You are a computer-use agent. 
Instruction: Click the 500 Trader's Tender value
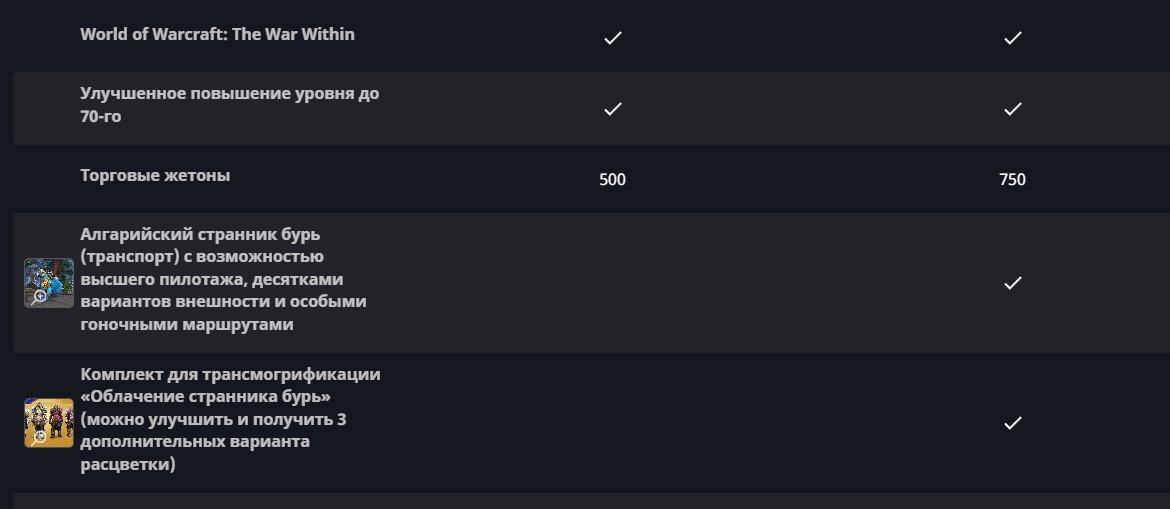pos(613,180)
